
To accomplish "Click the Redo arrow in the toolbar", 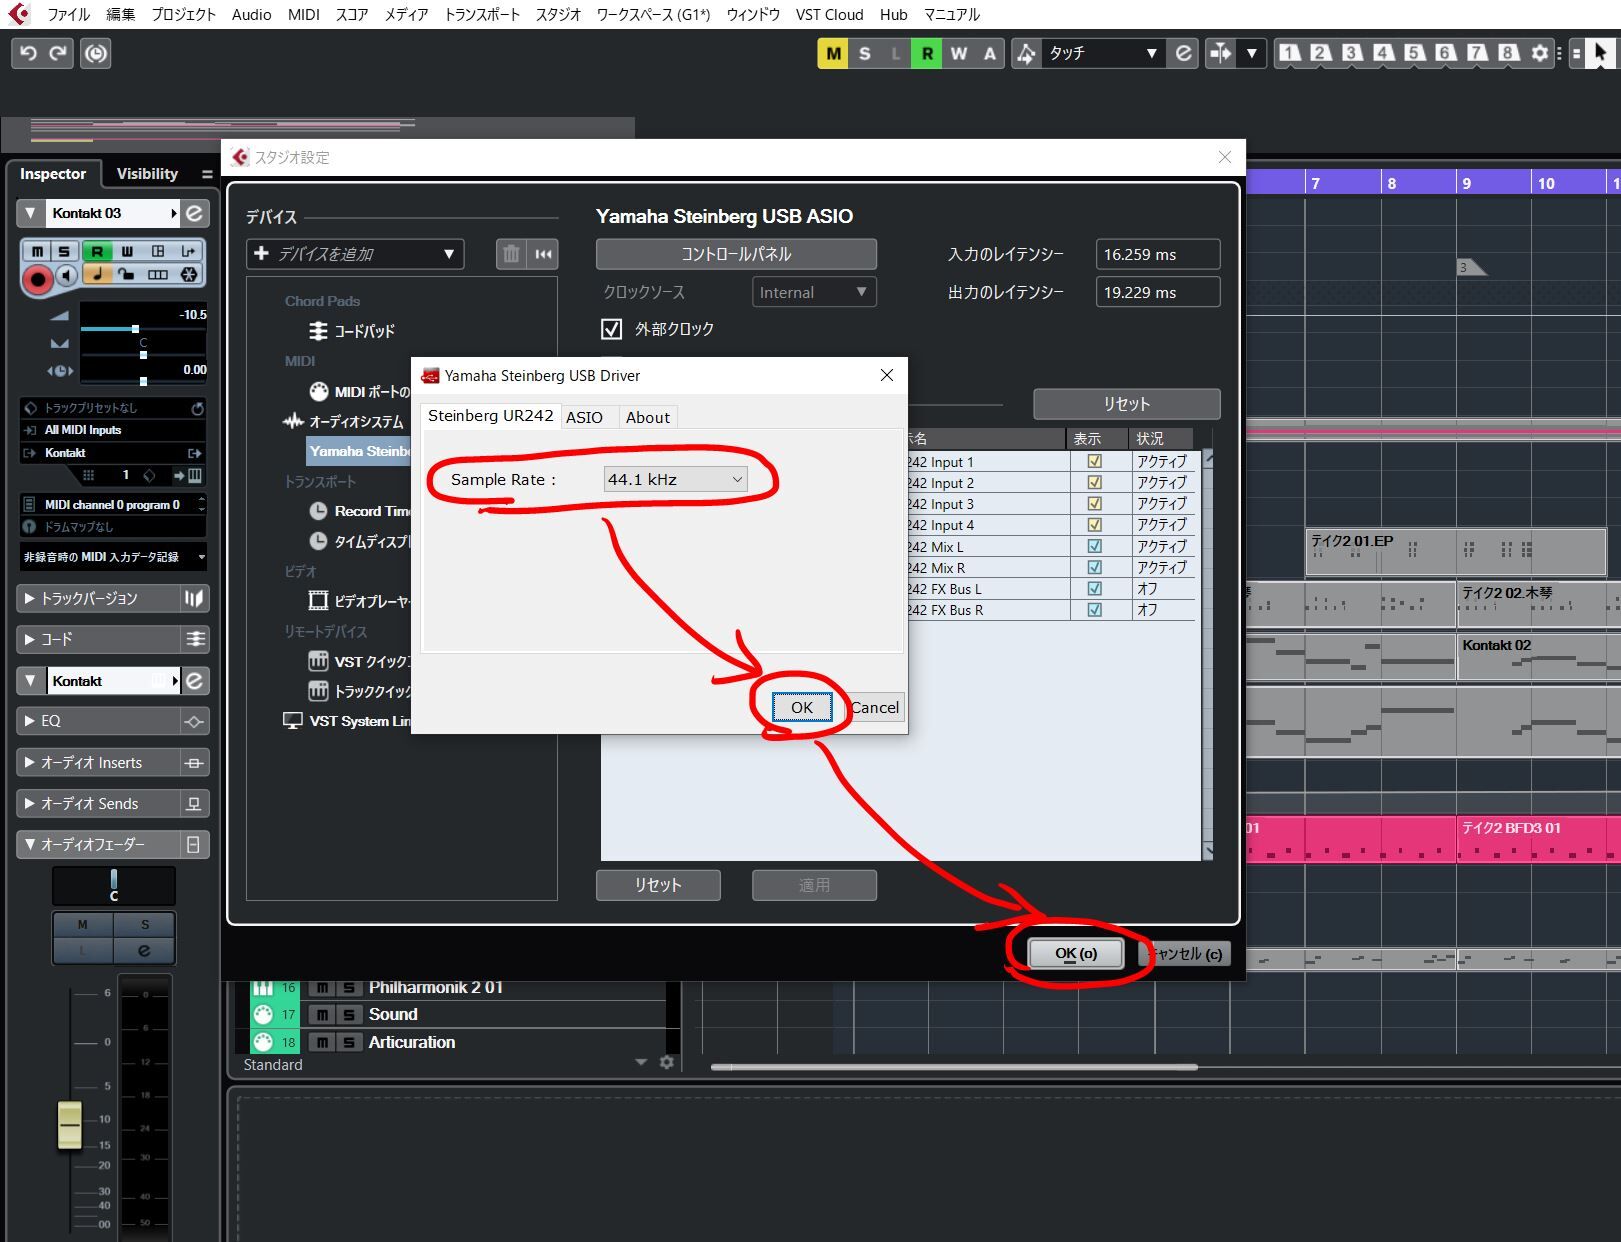I will click(58, 53).
